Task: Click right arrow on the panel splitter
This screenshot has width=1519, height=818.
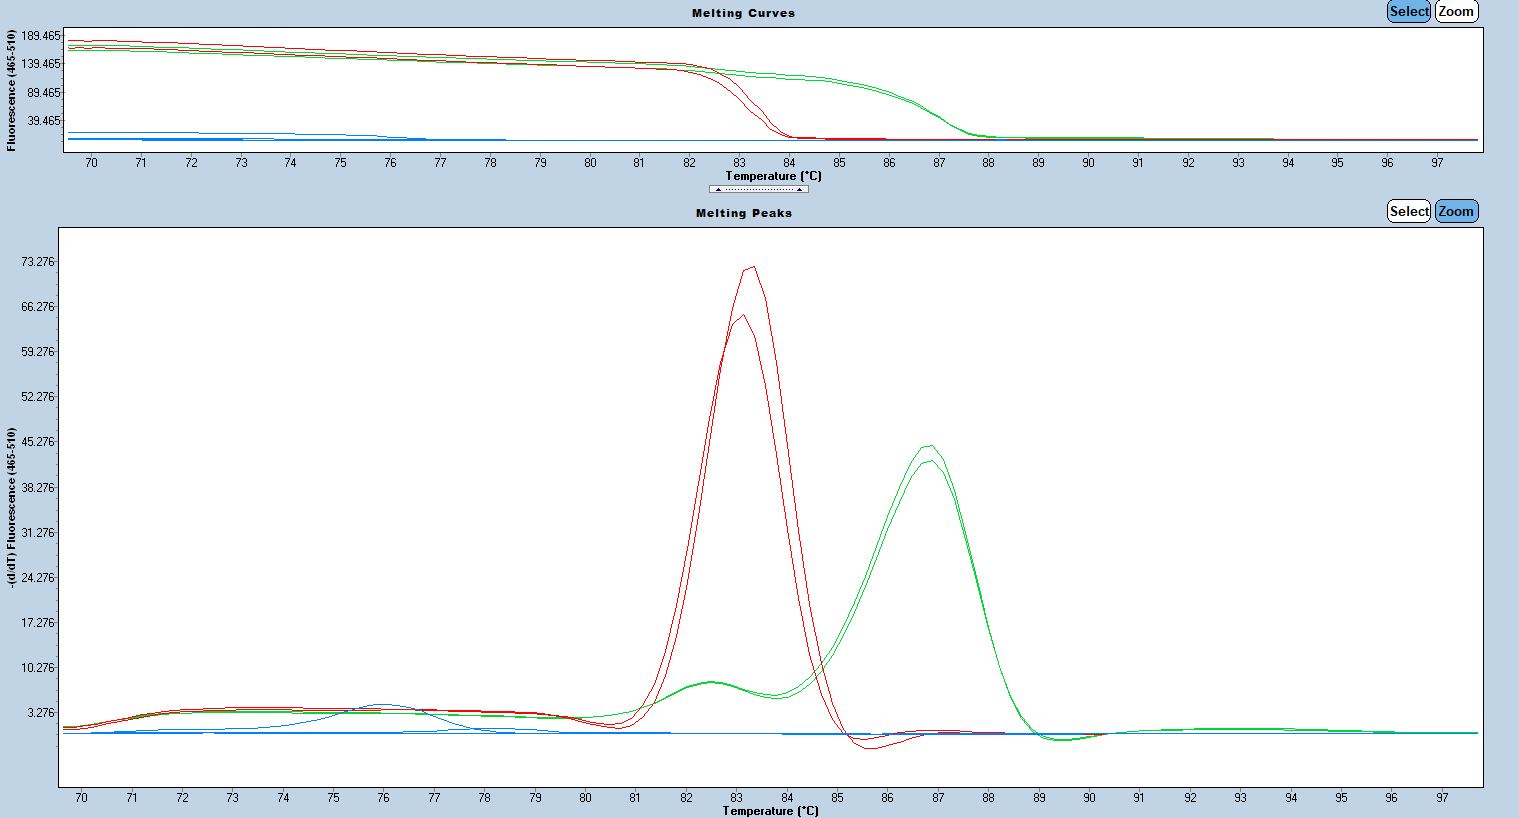Action: point(799,189)
